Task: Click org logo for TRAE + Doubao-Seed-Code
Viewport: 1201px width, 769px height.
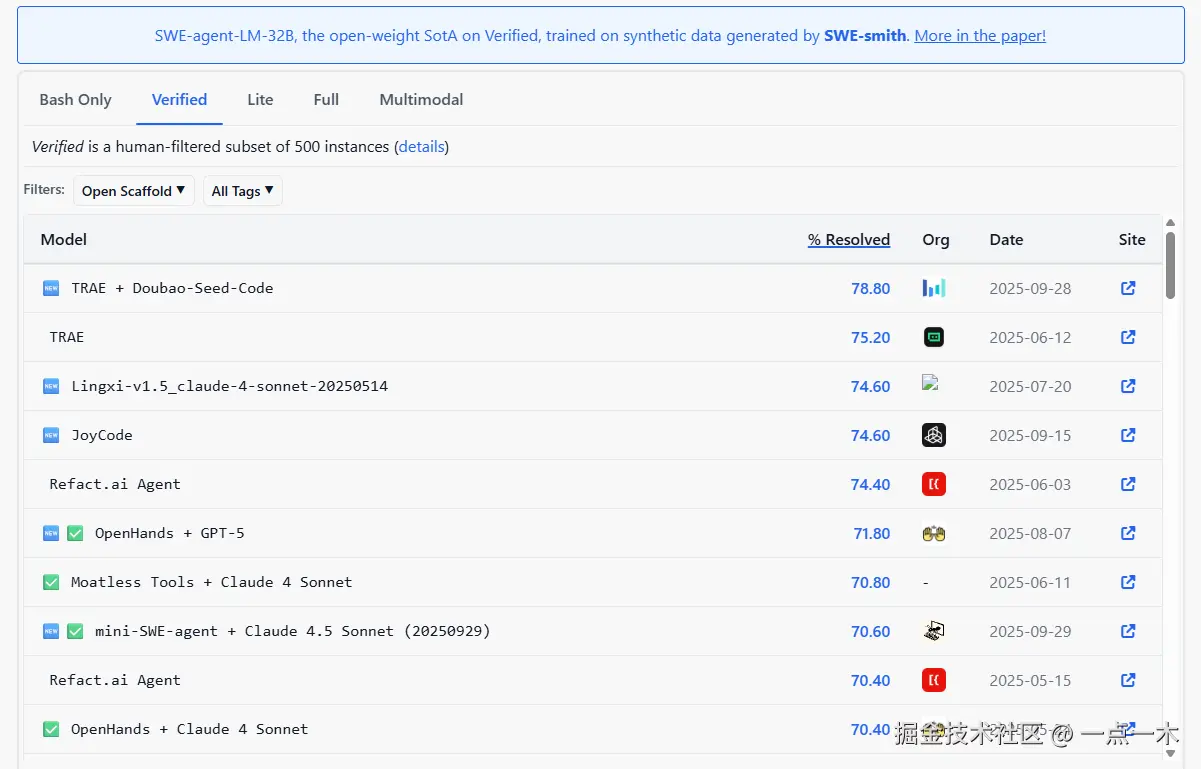Action: click(x=934, y=288)
